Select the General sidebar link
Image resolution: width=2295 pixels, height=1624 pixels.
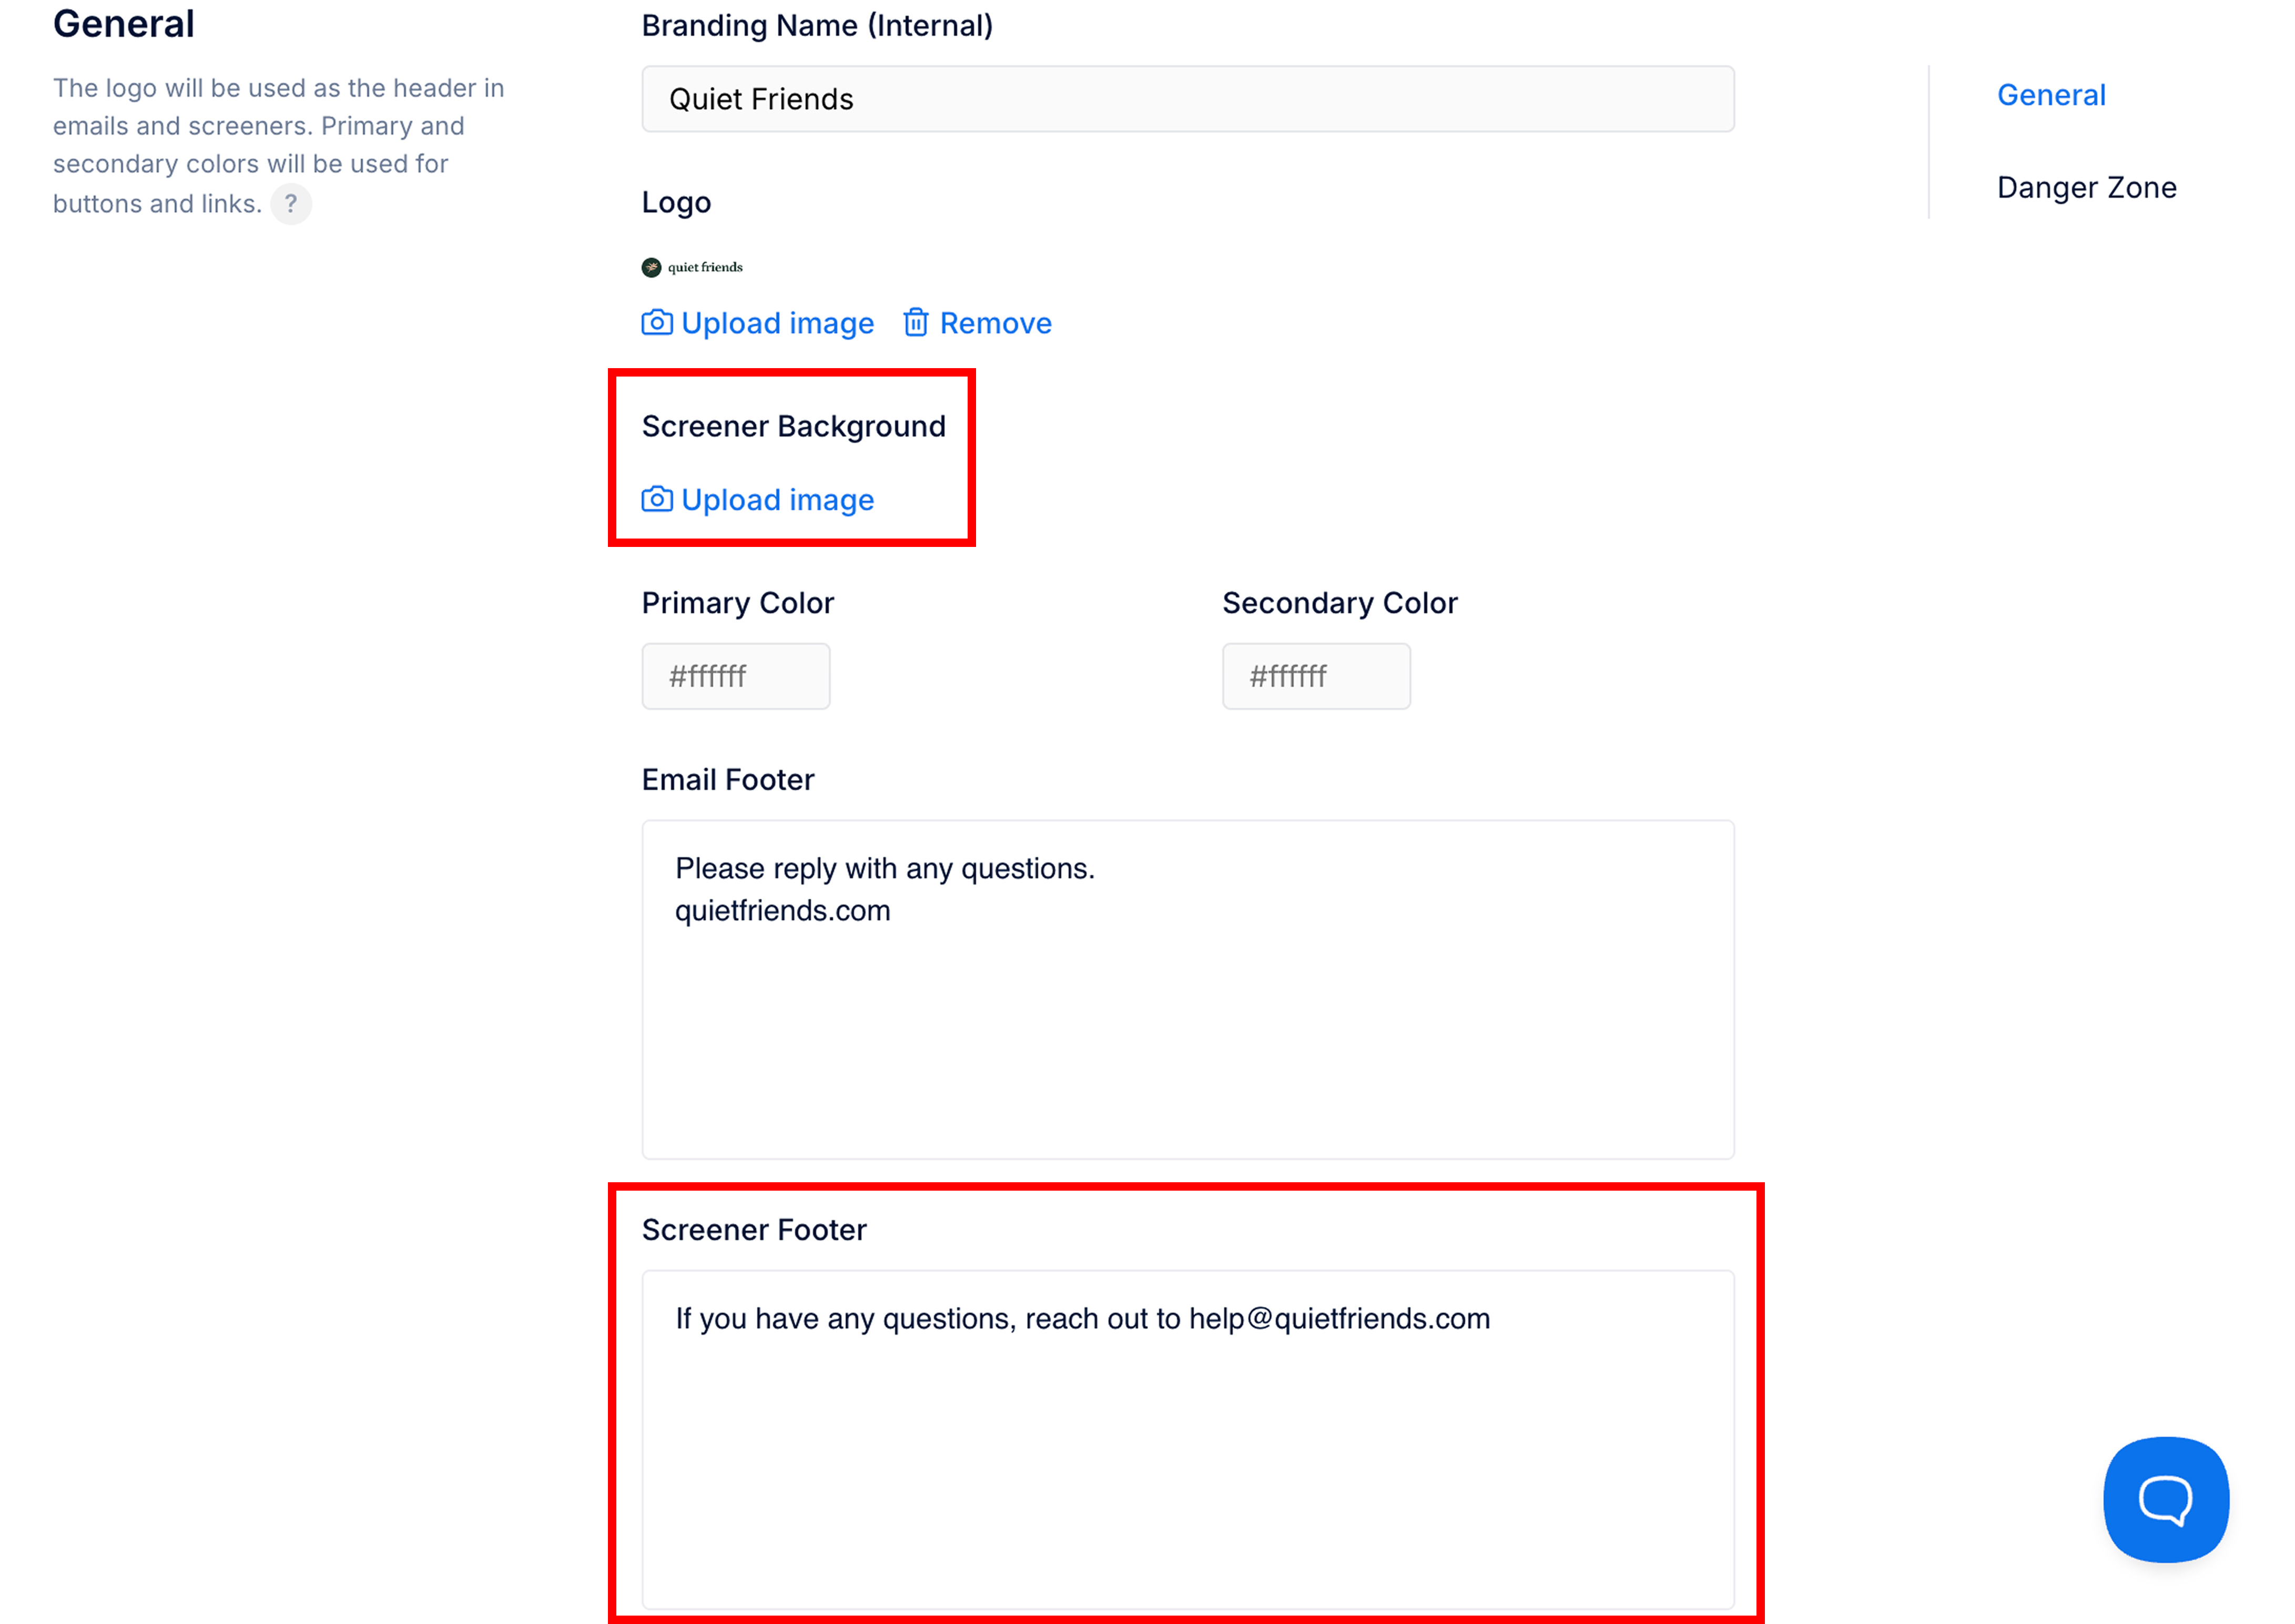2051,95
